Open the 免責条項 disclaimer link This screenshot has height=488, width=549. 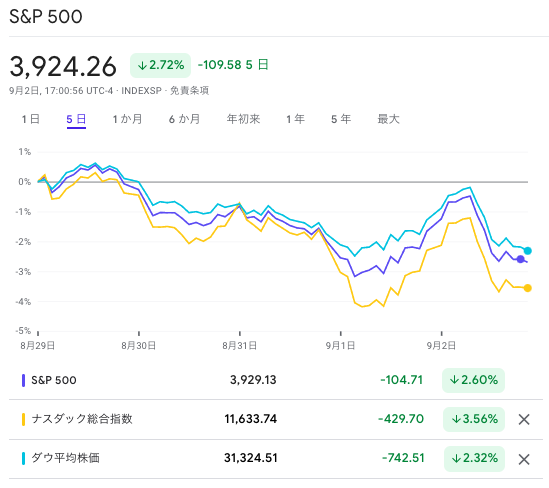(x=189, y=91)
